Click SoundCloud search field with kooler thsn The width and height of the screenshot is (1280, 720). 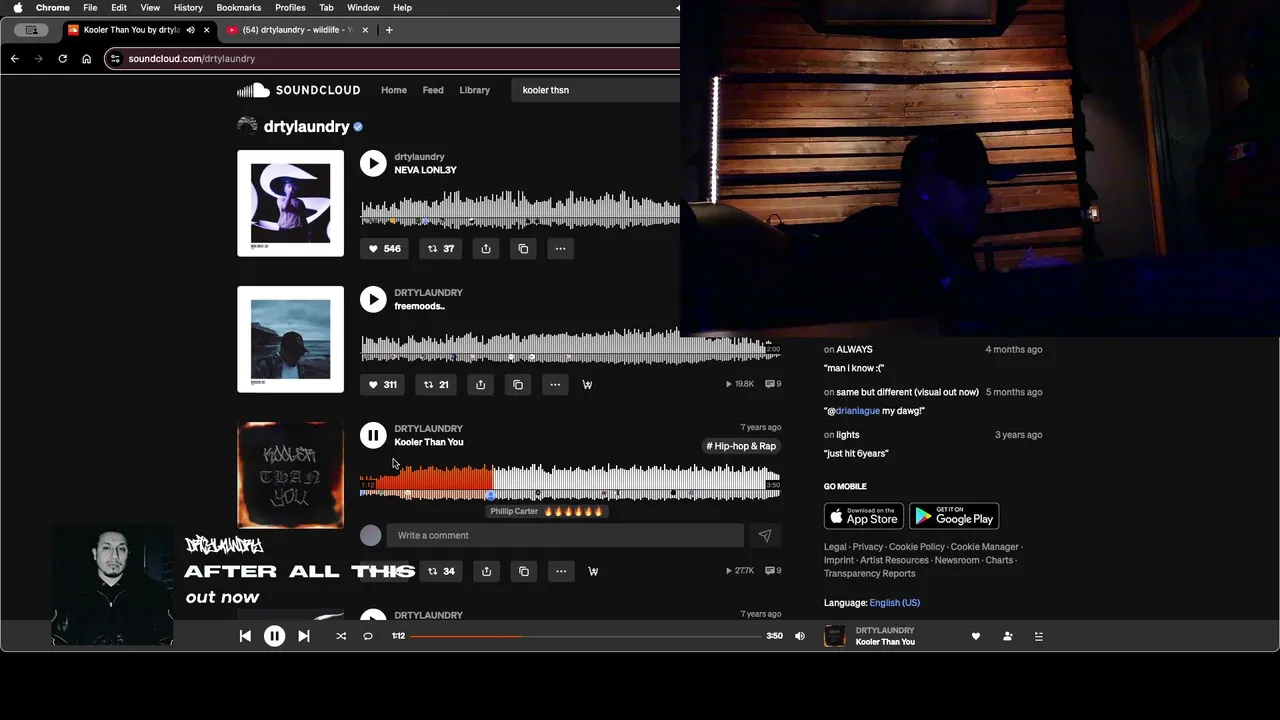click(x=596, y=90)
